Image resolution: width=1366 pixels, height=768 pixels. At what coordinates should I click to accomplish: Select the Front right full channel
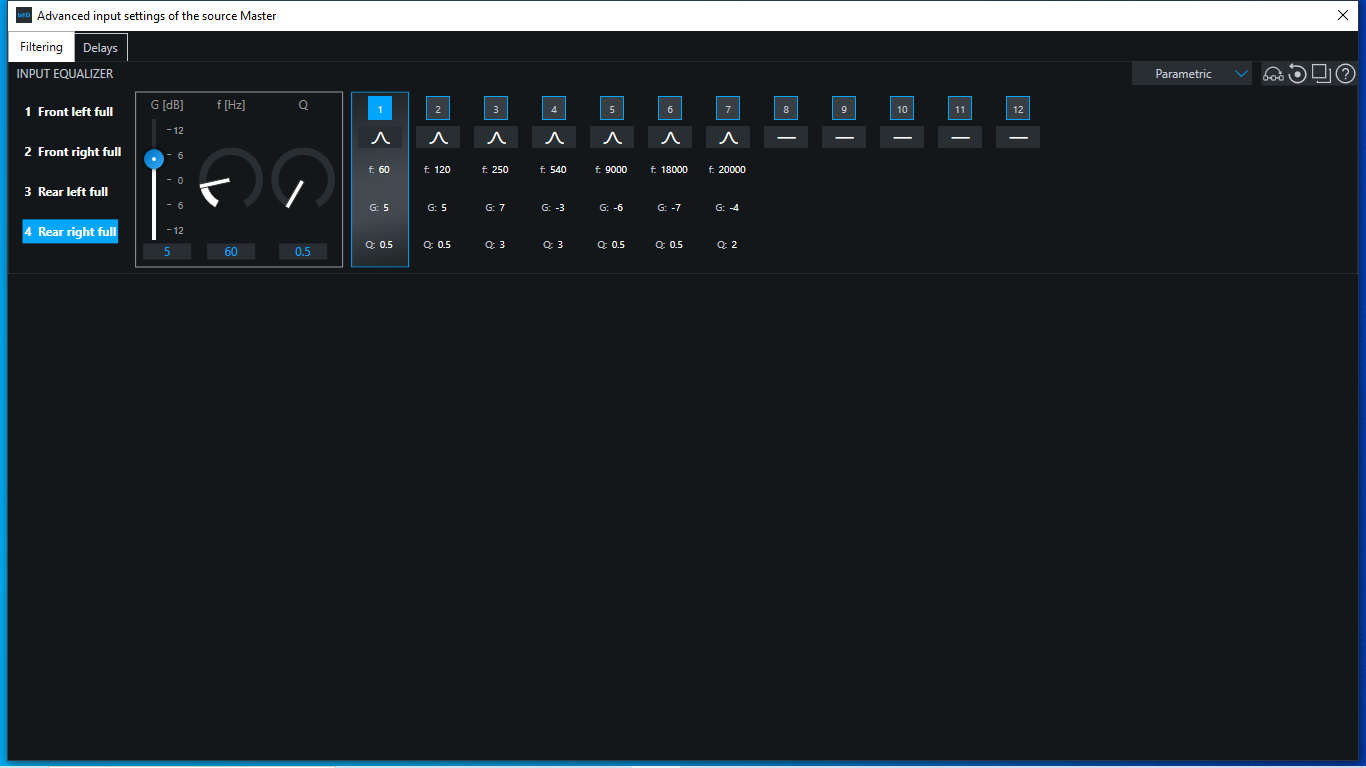pyautogui.click(x=72, y=152)
